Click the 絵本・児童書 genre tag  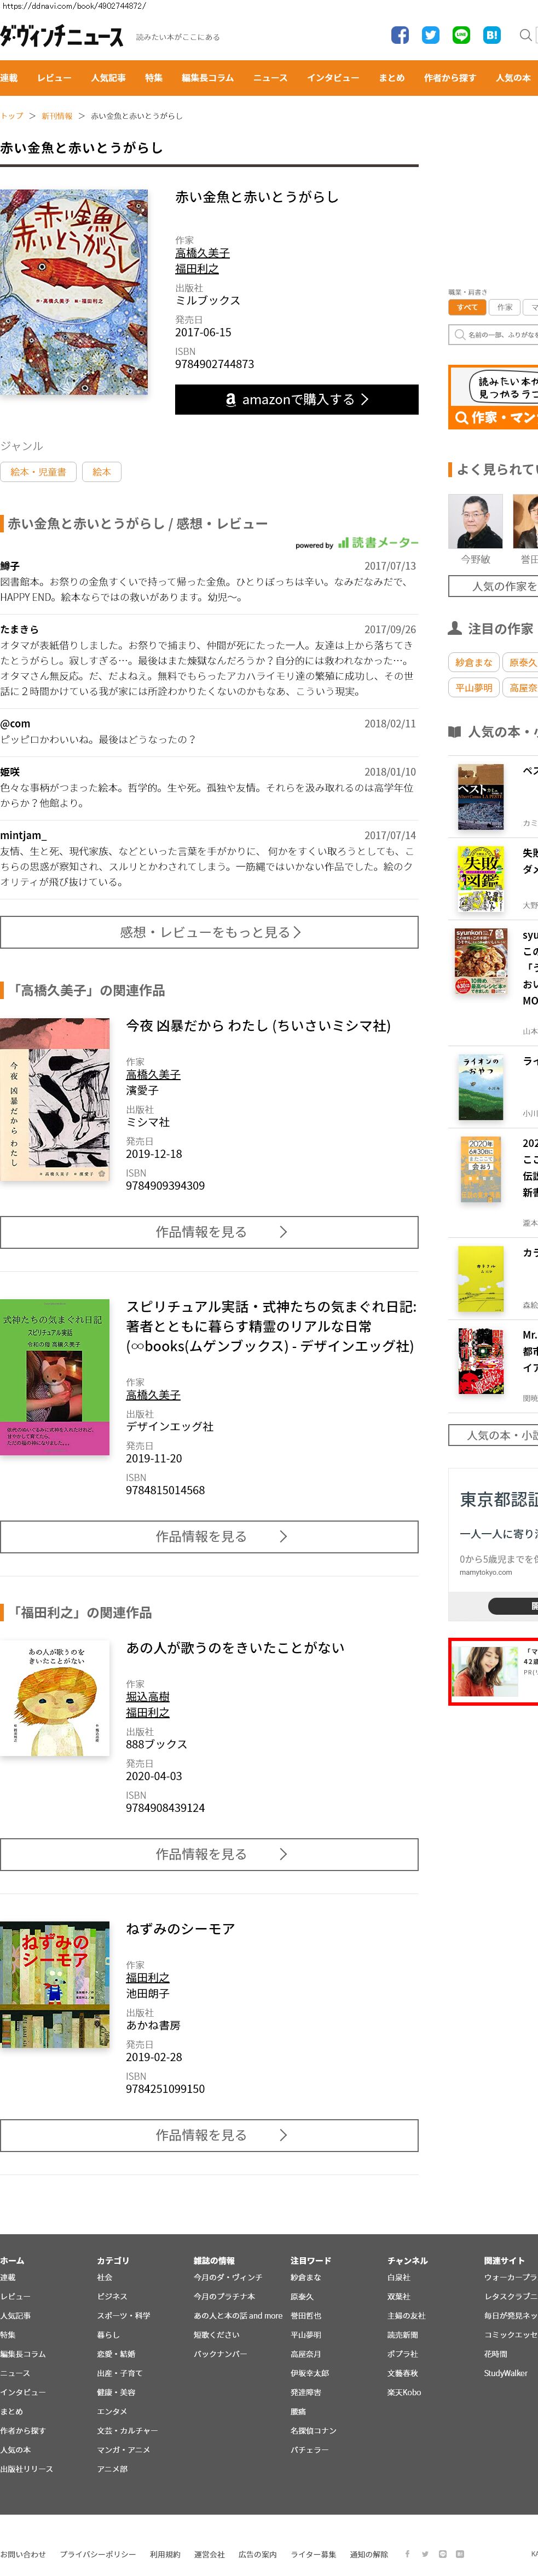tap(38, 472)
